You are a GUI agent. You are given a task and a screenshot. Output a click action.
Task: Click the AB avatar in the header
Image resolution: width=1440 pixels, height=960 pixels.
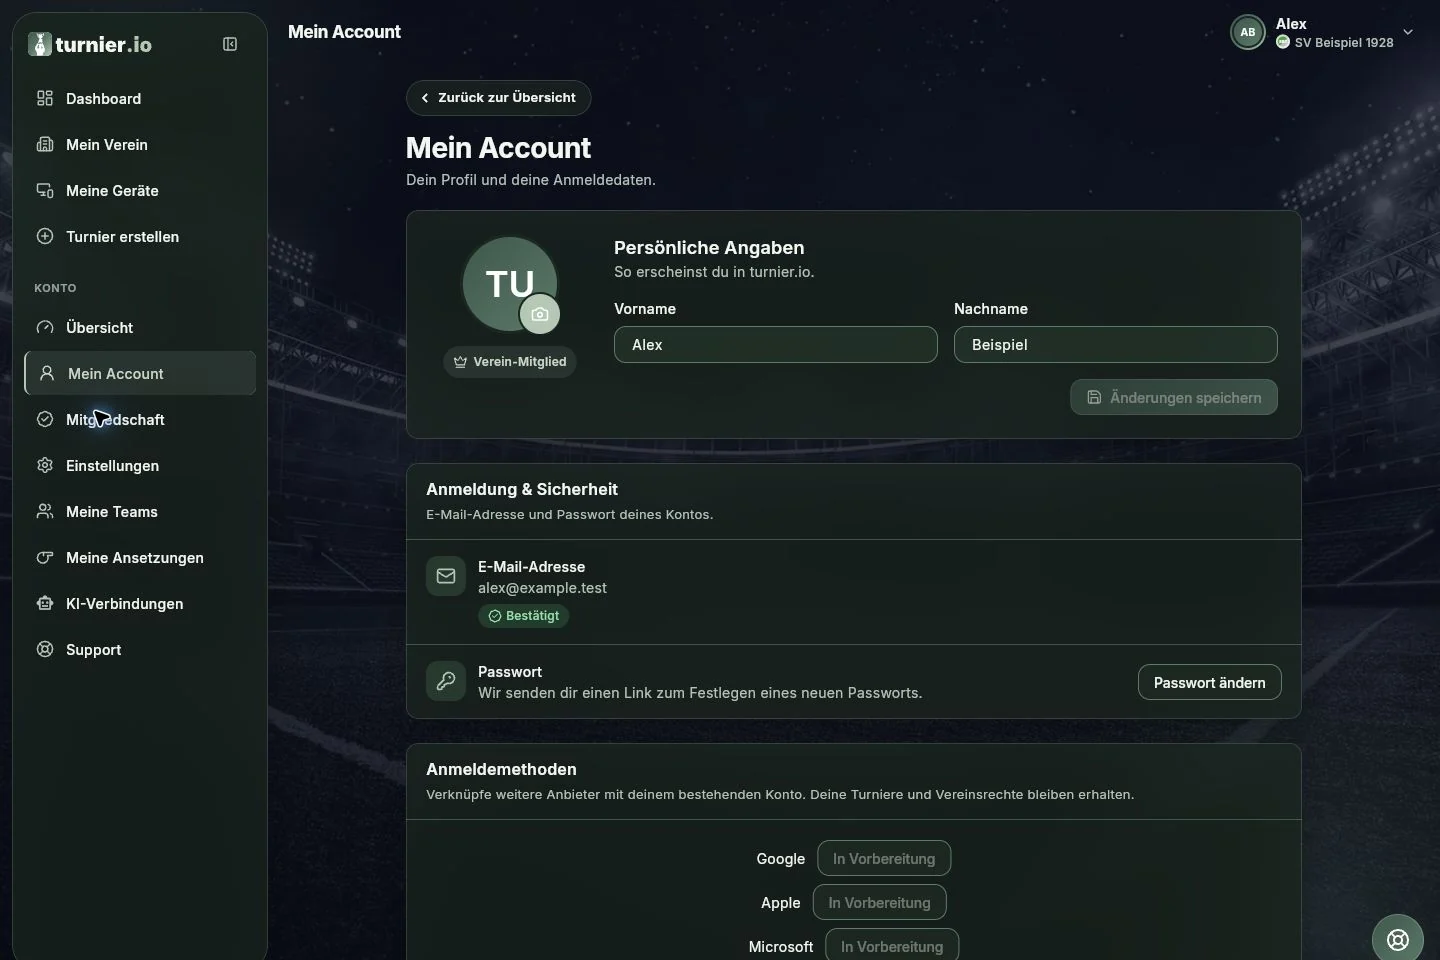click(x=1248, y=32)
